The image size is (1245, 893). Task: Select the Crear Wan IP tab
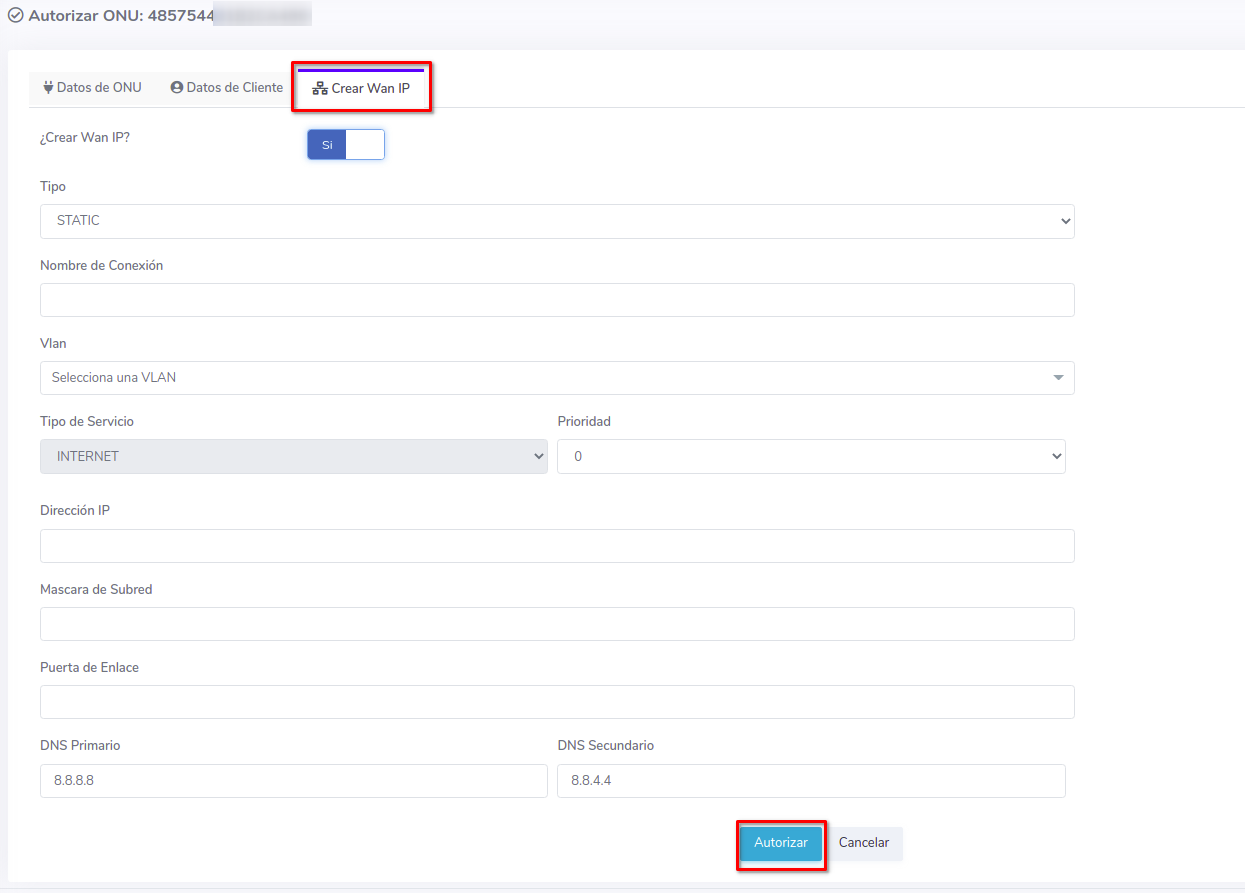tap(362, 89)
